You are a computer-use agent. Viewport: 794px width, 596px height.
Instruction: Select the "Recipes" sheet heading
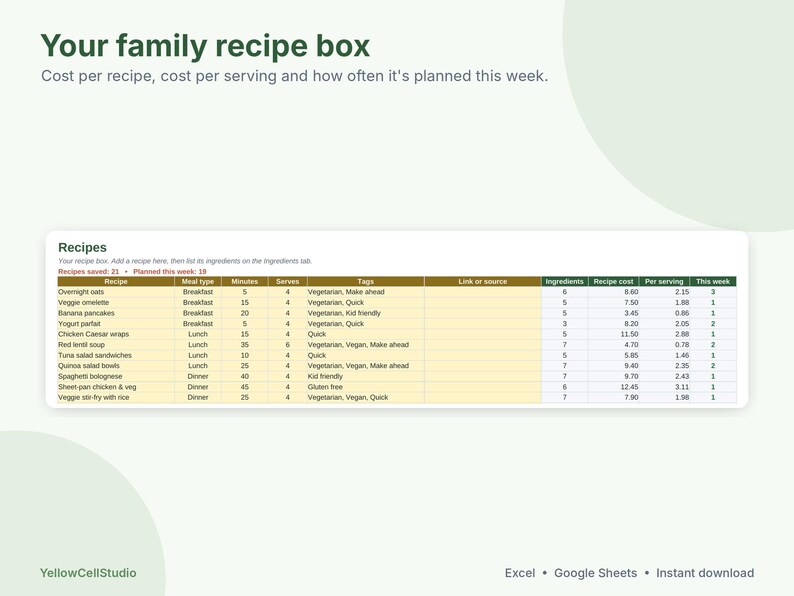(x=83, y=247)
